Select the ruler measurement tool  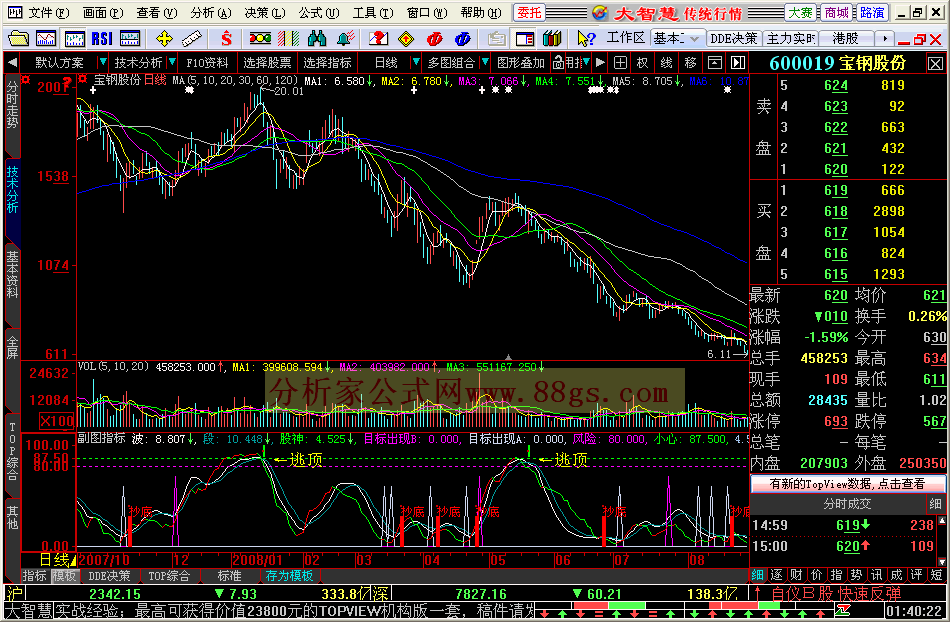(x=192, y=39)
